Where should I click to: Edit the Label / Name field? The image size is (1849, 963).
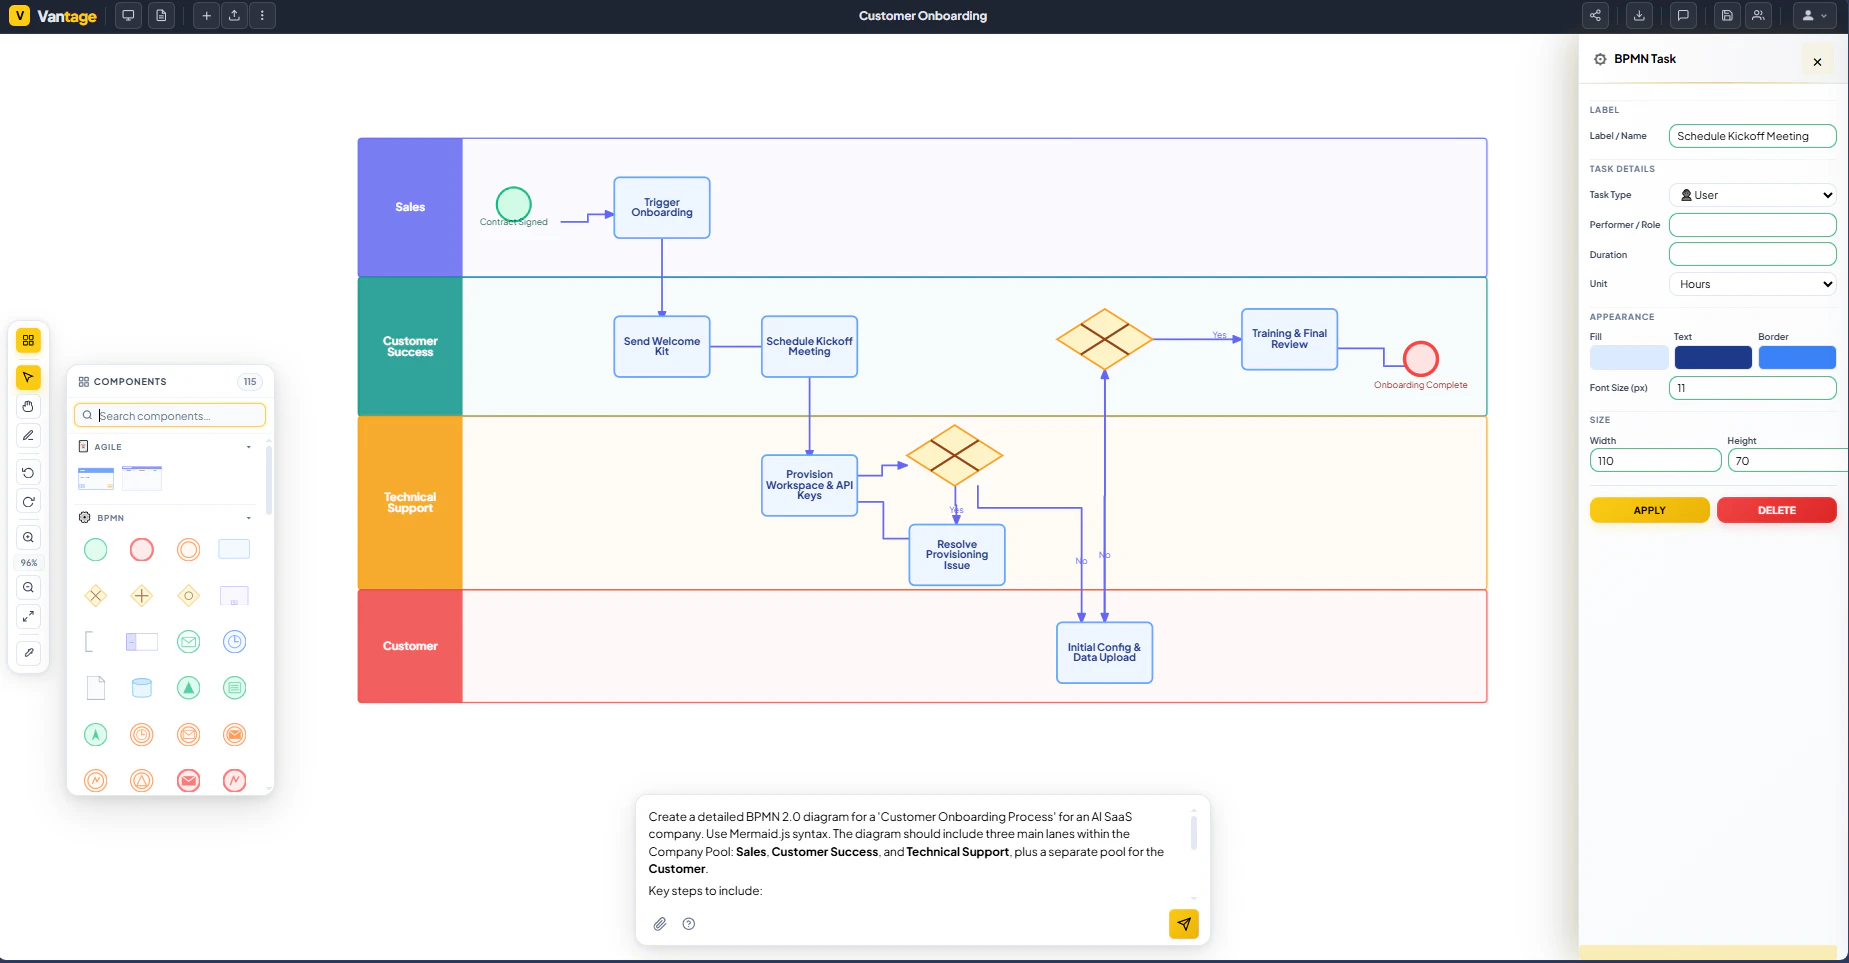point(1752,136)
